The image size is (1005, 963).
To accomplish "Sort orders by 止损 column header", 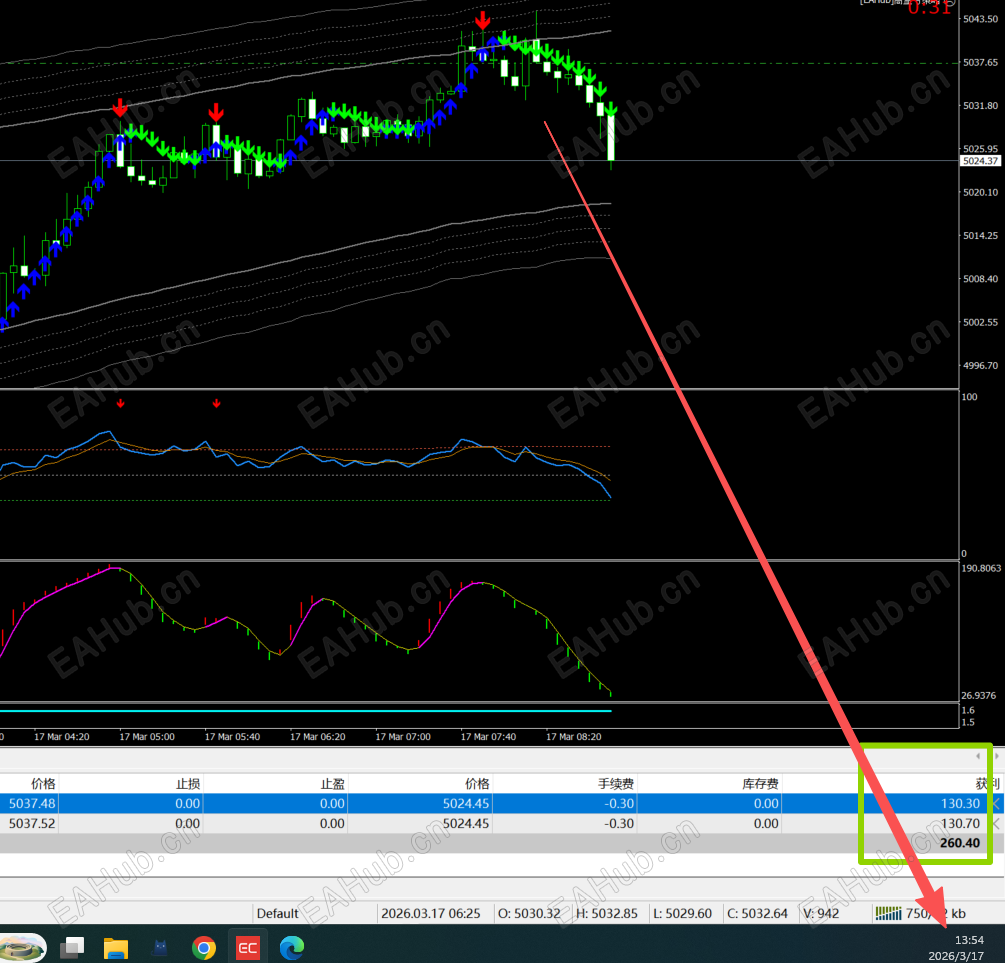I will [x=187, y=784].
